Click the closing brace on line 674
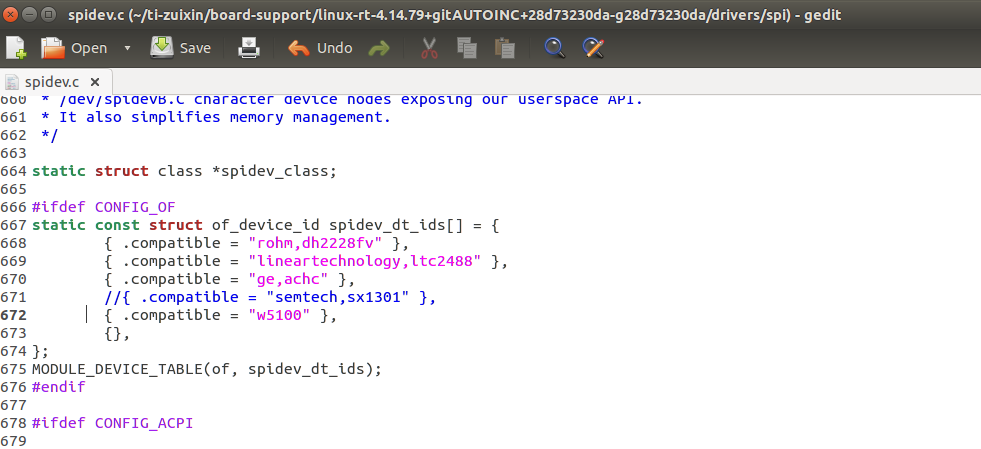This screenshot has height=449, width=981. pos(40,351)
